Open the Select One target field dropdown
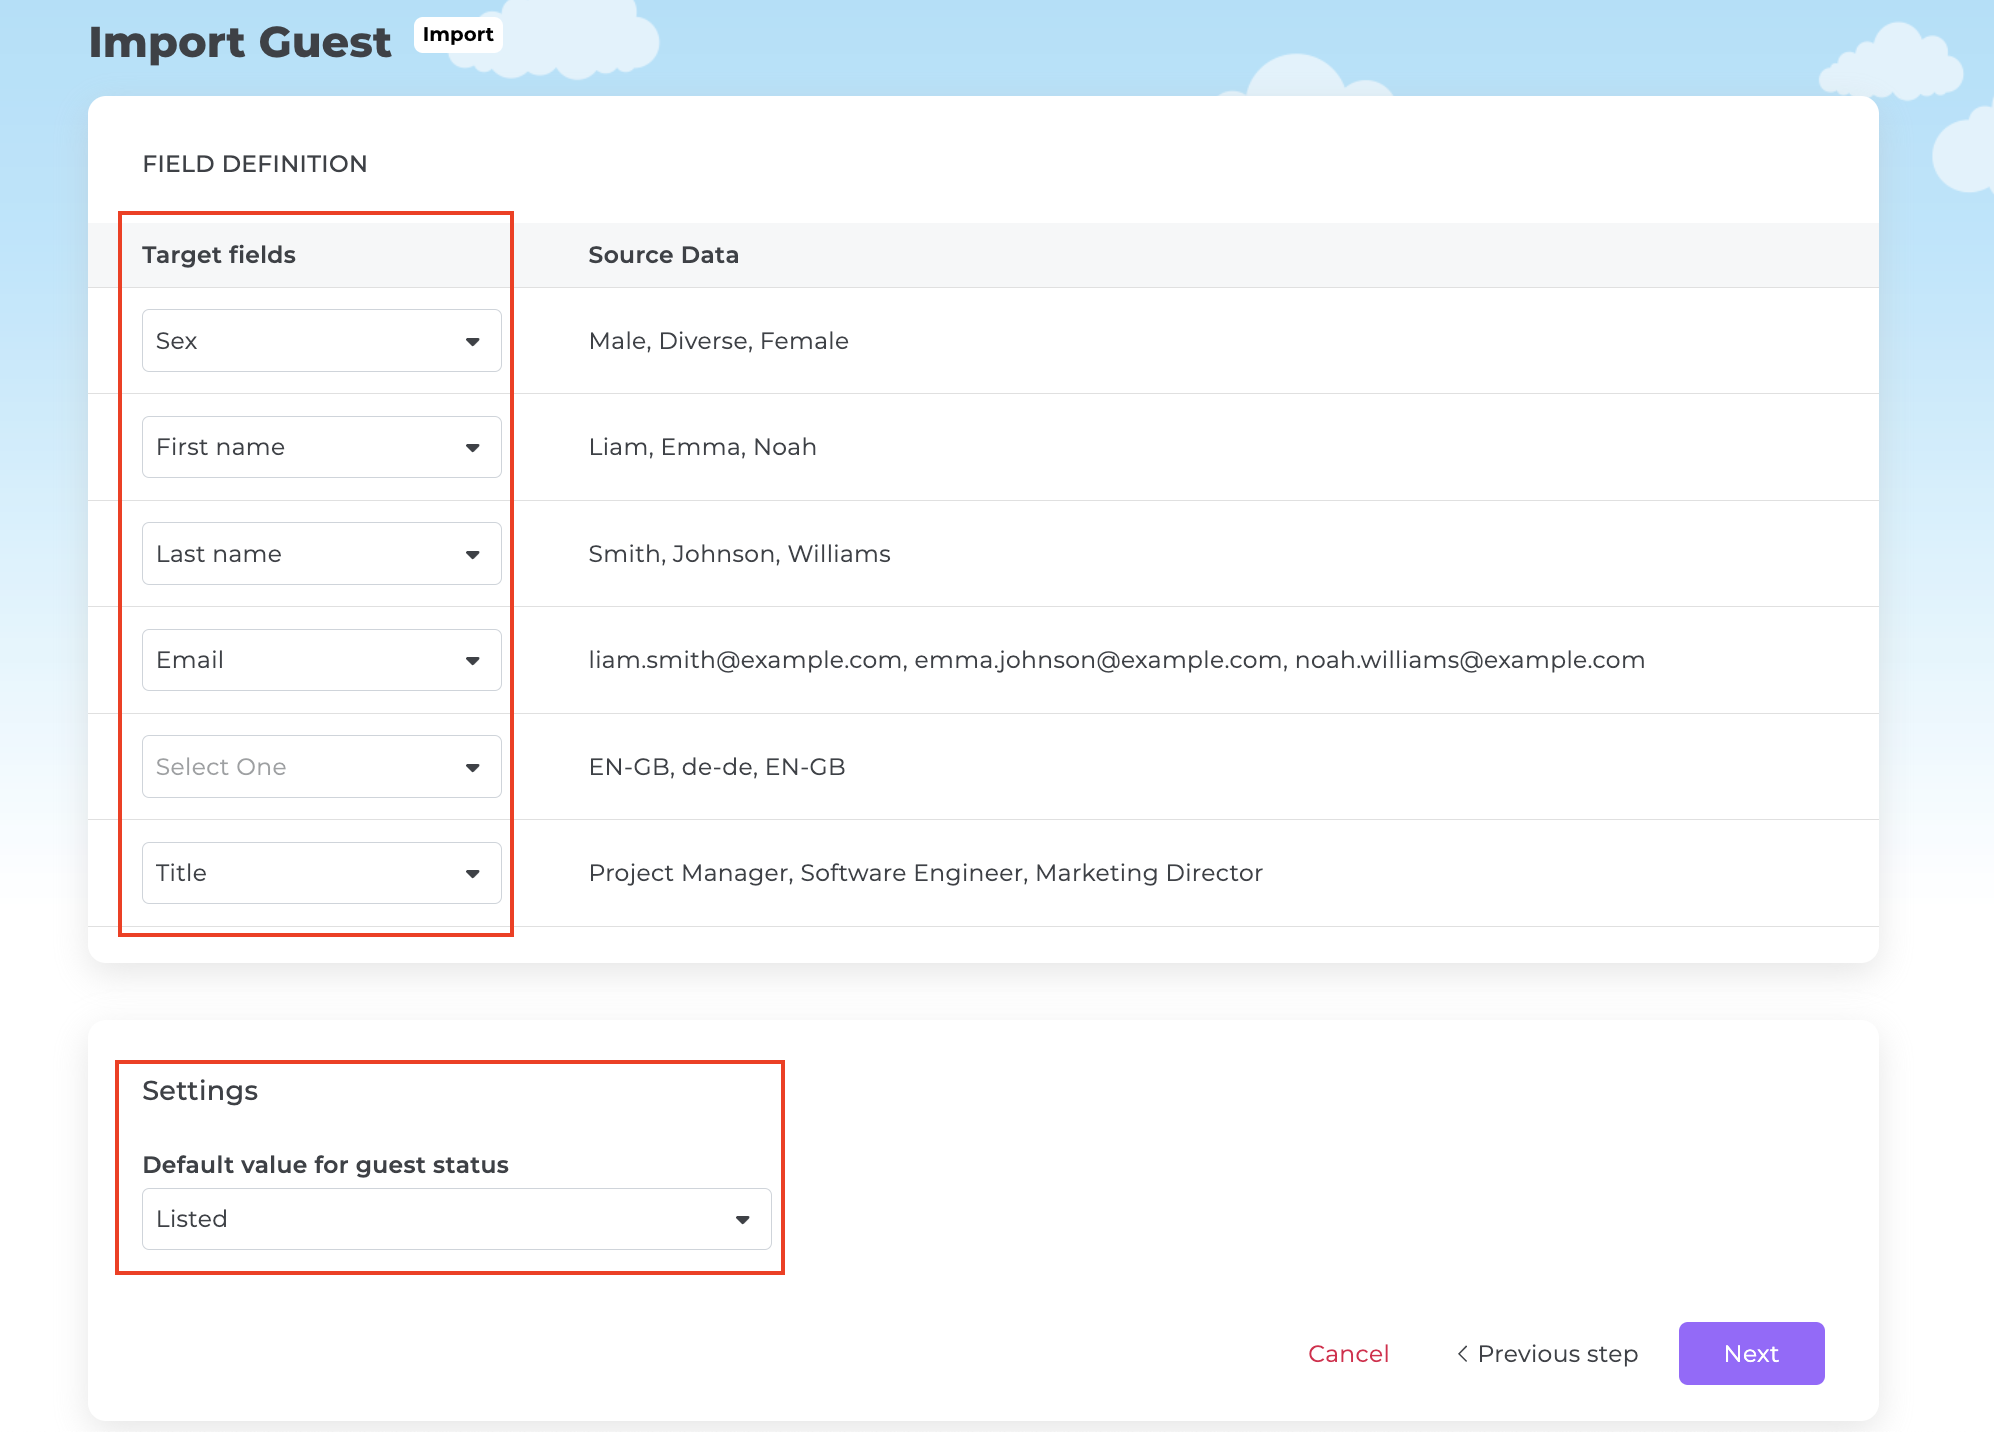Screen dimensions: 1994x1432 (x=321, y=767)
